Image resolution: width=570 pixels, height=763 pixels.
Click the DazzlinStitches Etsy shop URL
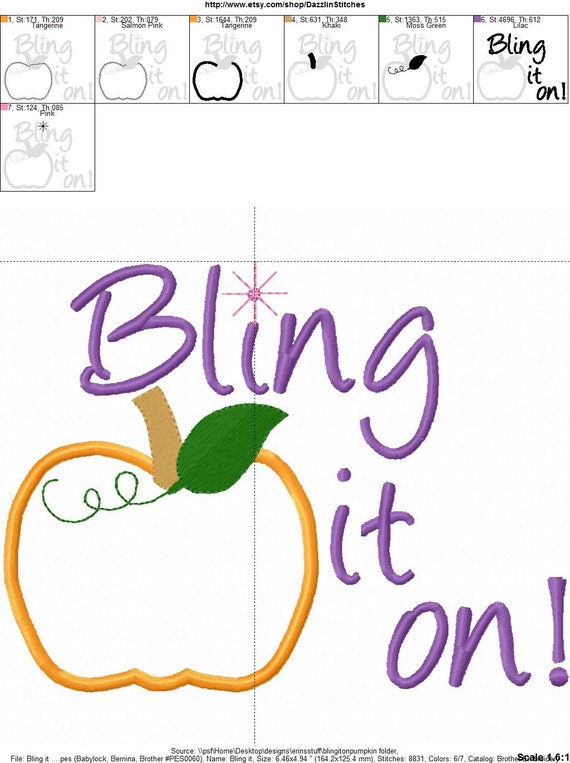(x=285, y=4)
